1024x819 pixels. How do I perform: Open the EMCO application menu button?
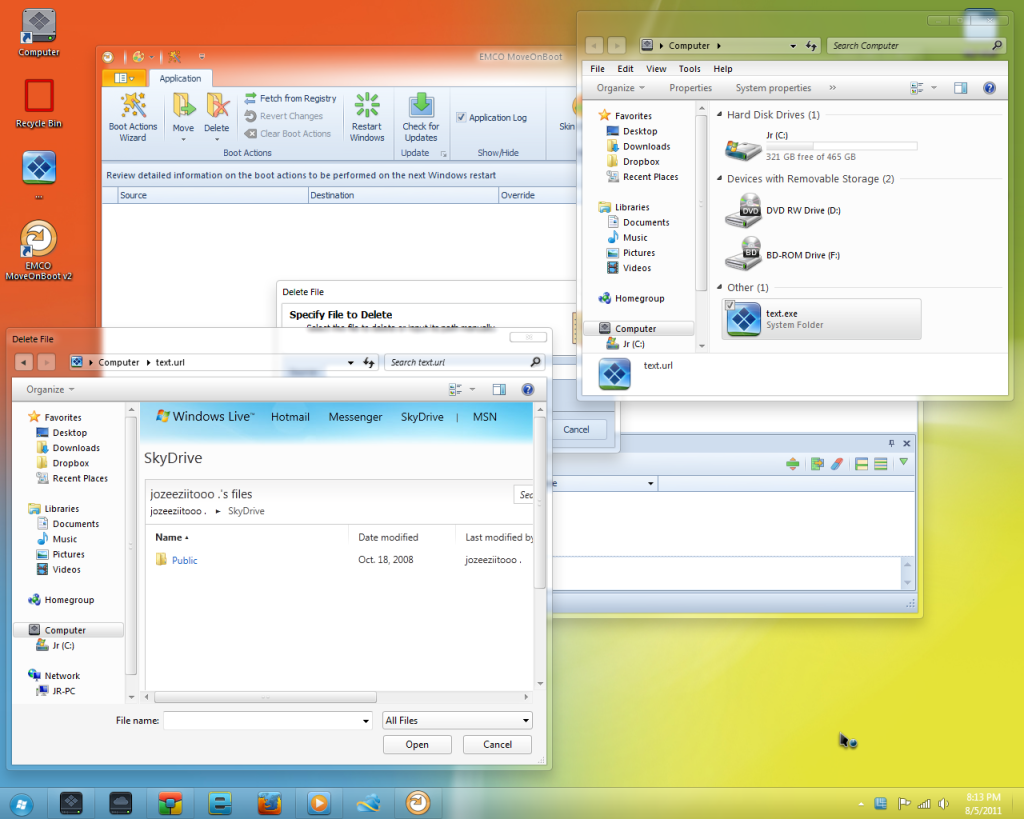click(x=124, y=78)
